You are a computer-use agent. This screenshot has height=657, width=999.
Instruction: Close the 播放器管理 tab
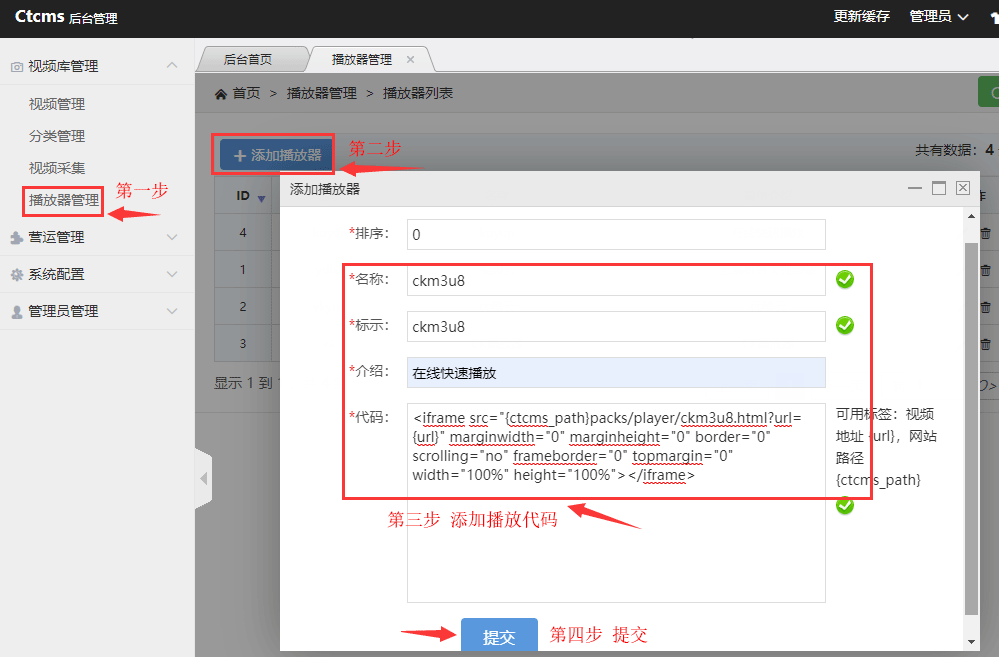pos(410,60)
